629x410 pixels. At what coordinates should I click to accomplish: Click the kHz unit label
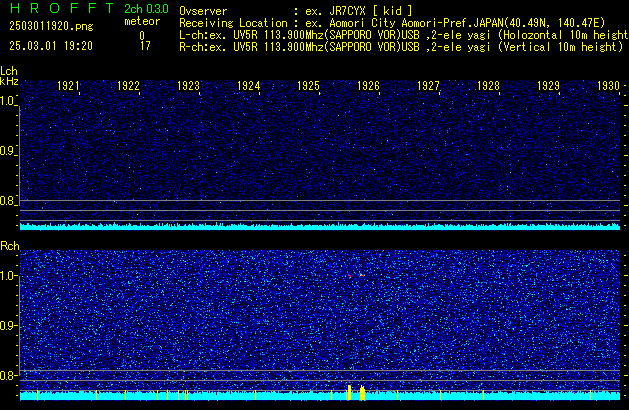[9, 81]
